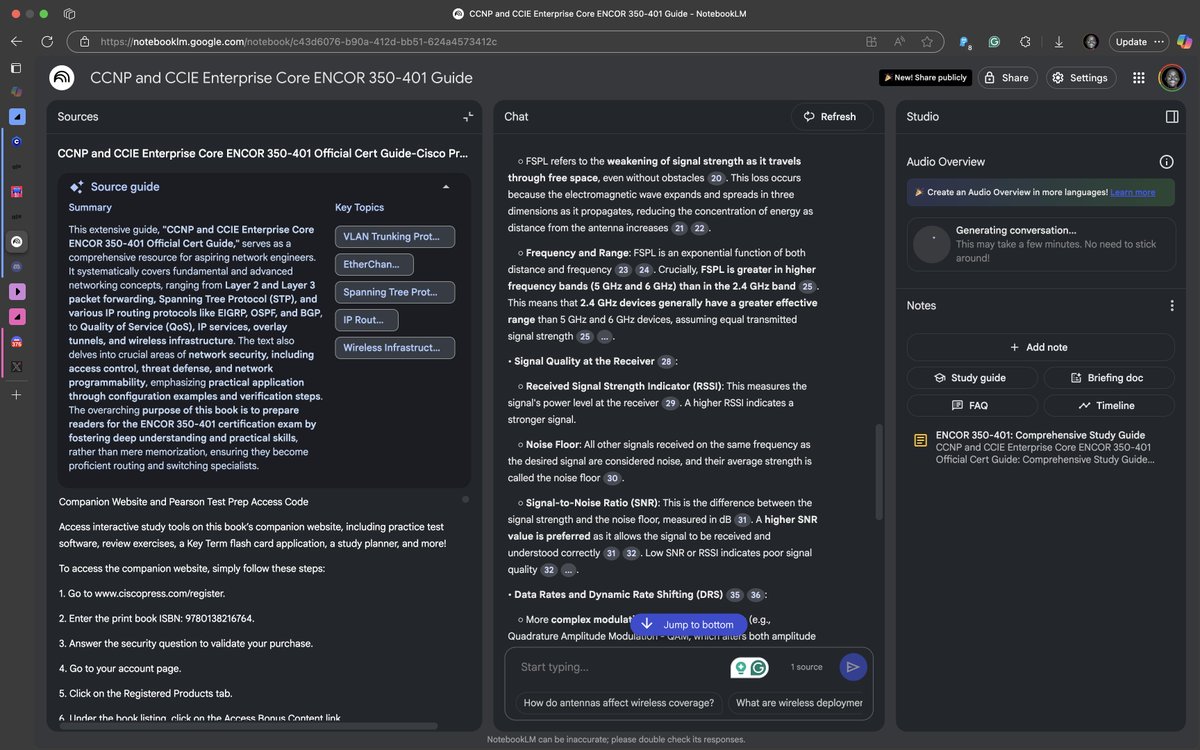Open the browser profile avatar
Screen dimensions: 1200x750
1091,42
